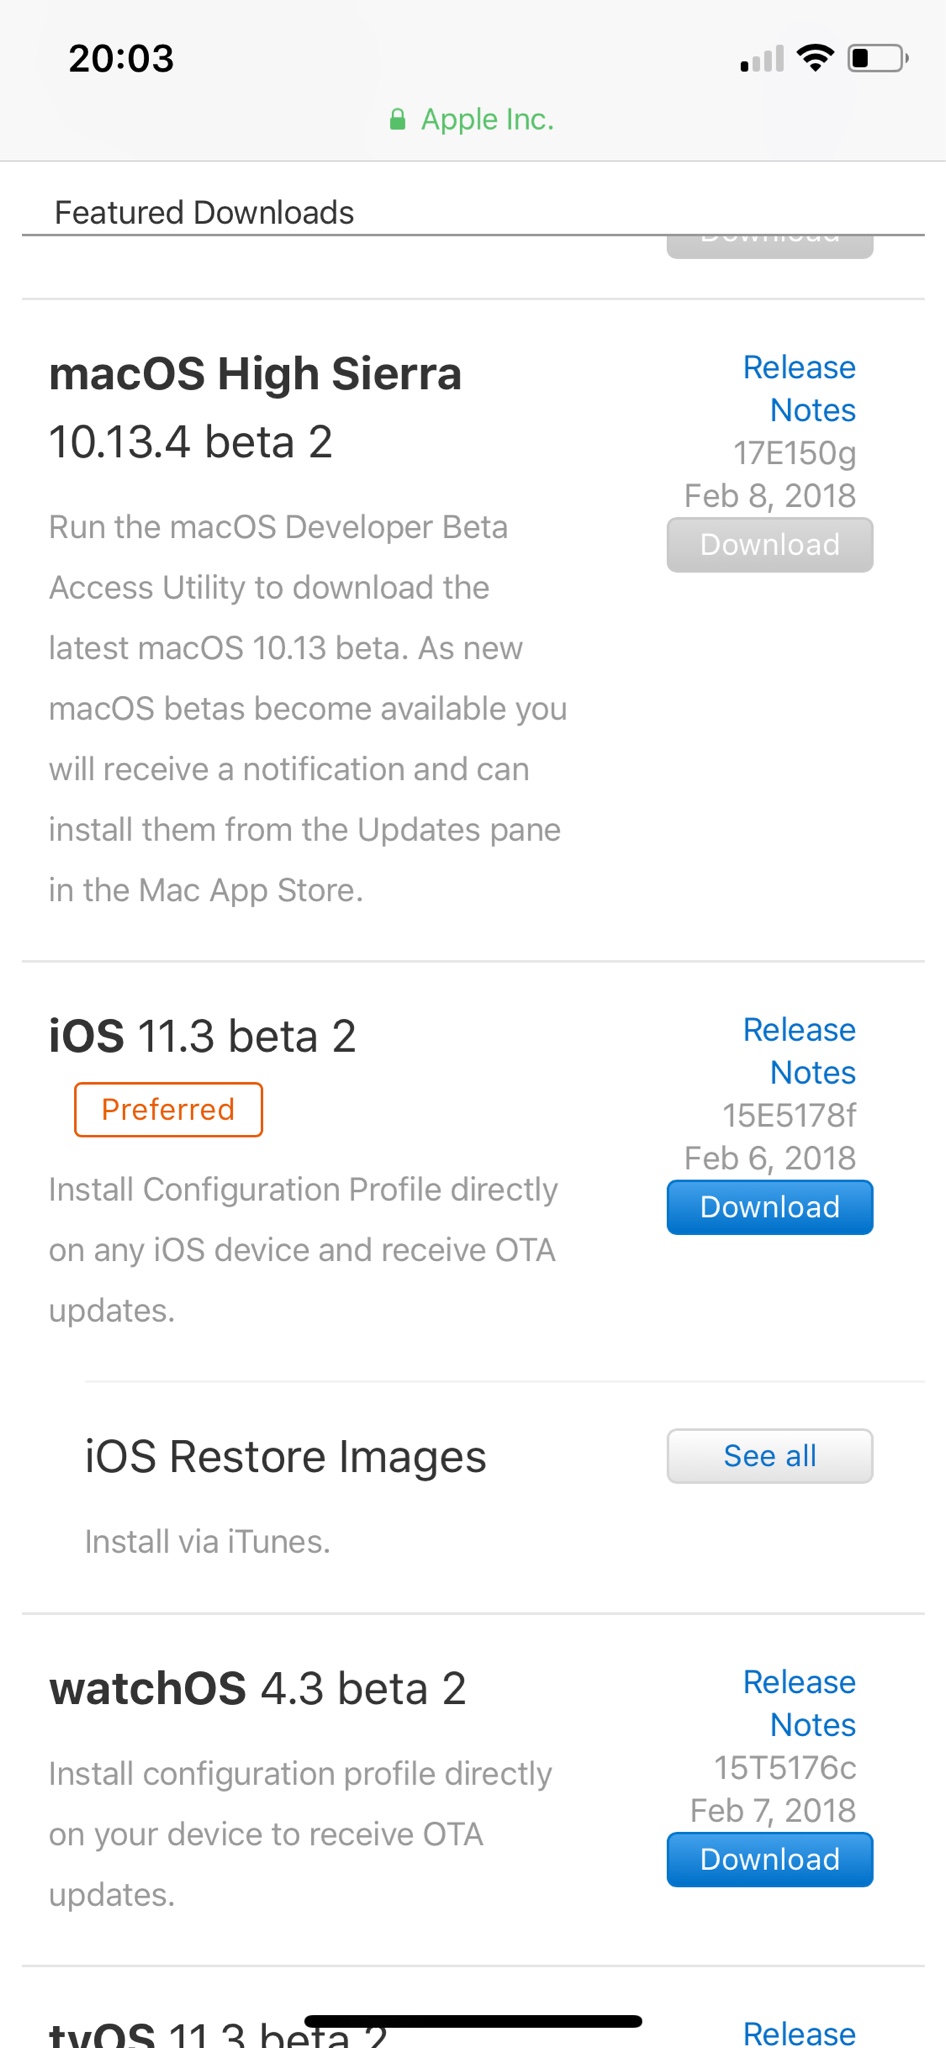Image resolution: width=946 pixels, height=2048 pixels.
Task: Download the watchOS 4.3 beta 2 profile
Action: 770,1860
